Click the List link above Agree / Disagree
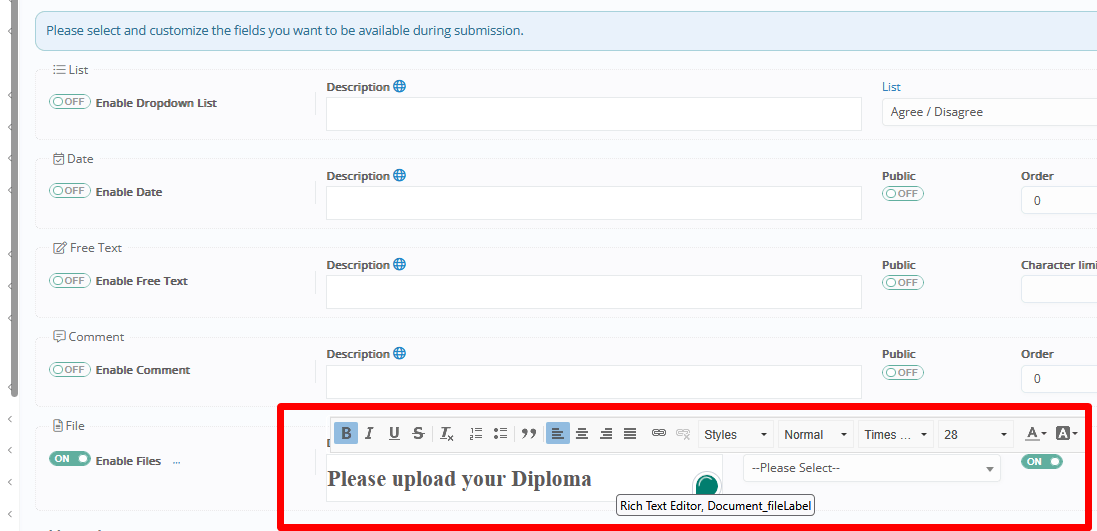The width and height of the screenshot is (1097, 531). tap(891, 87)
